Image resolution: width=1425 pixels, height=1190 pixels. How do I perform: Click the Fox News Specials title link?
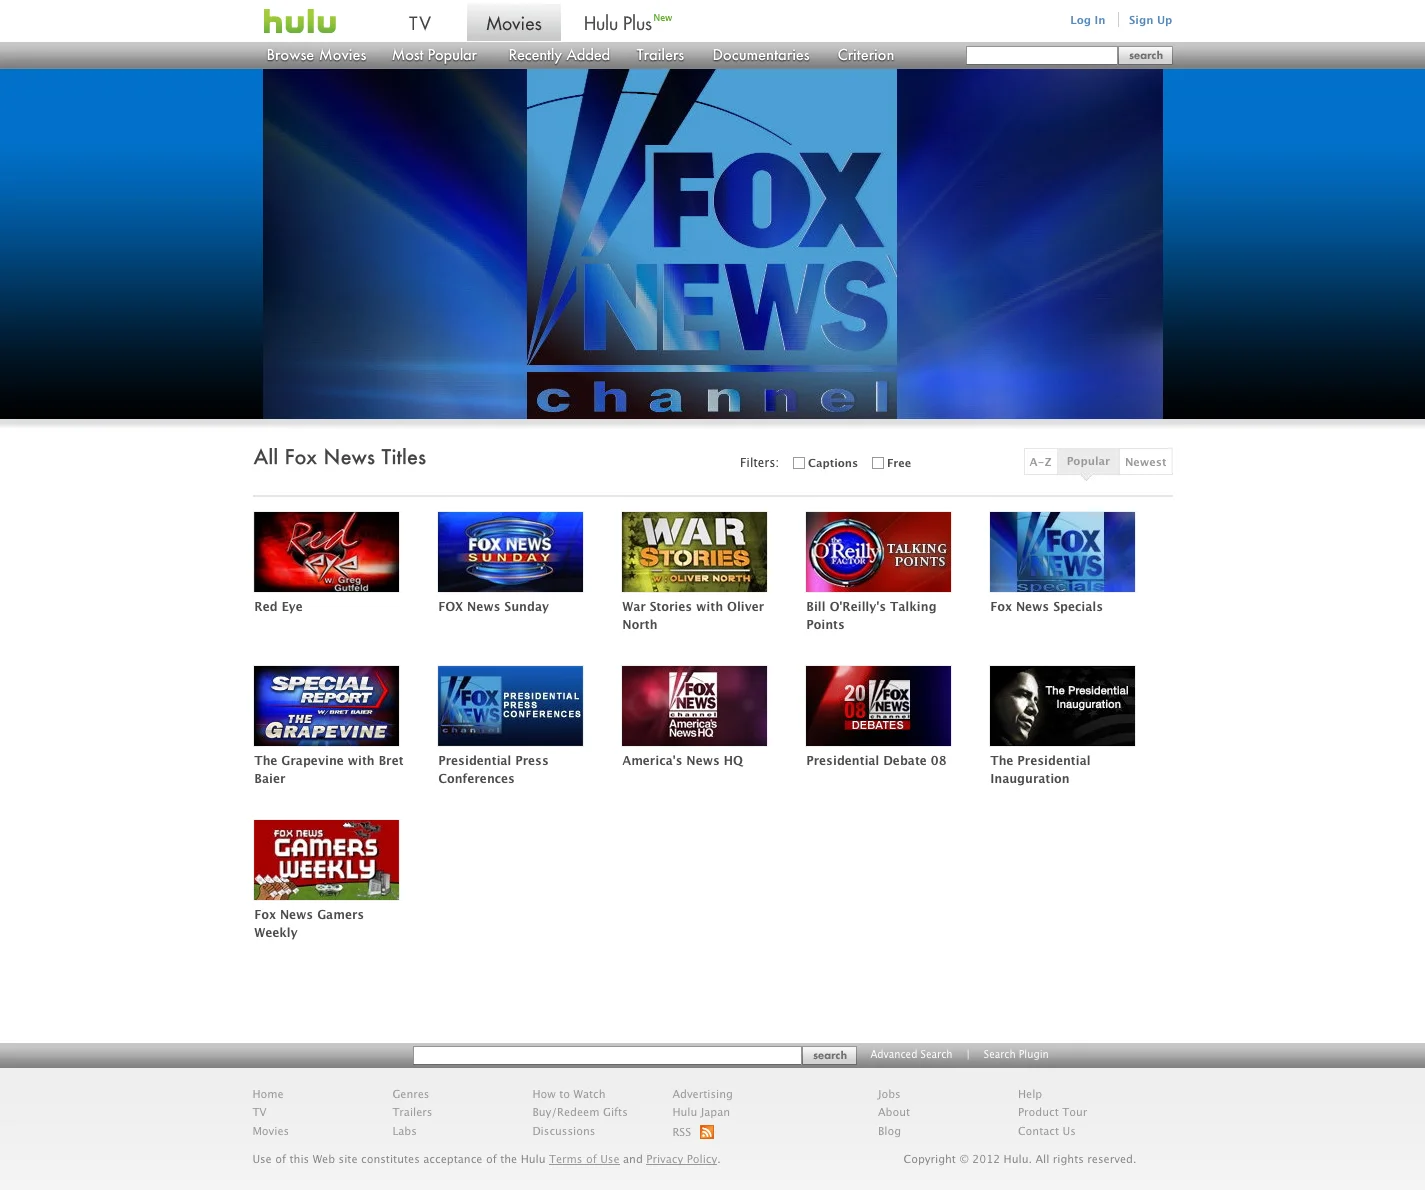[x=1046, y=607]
